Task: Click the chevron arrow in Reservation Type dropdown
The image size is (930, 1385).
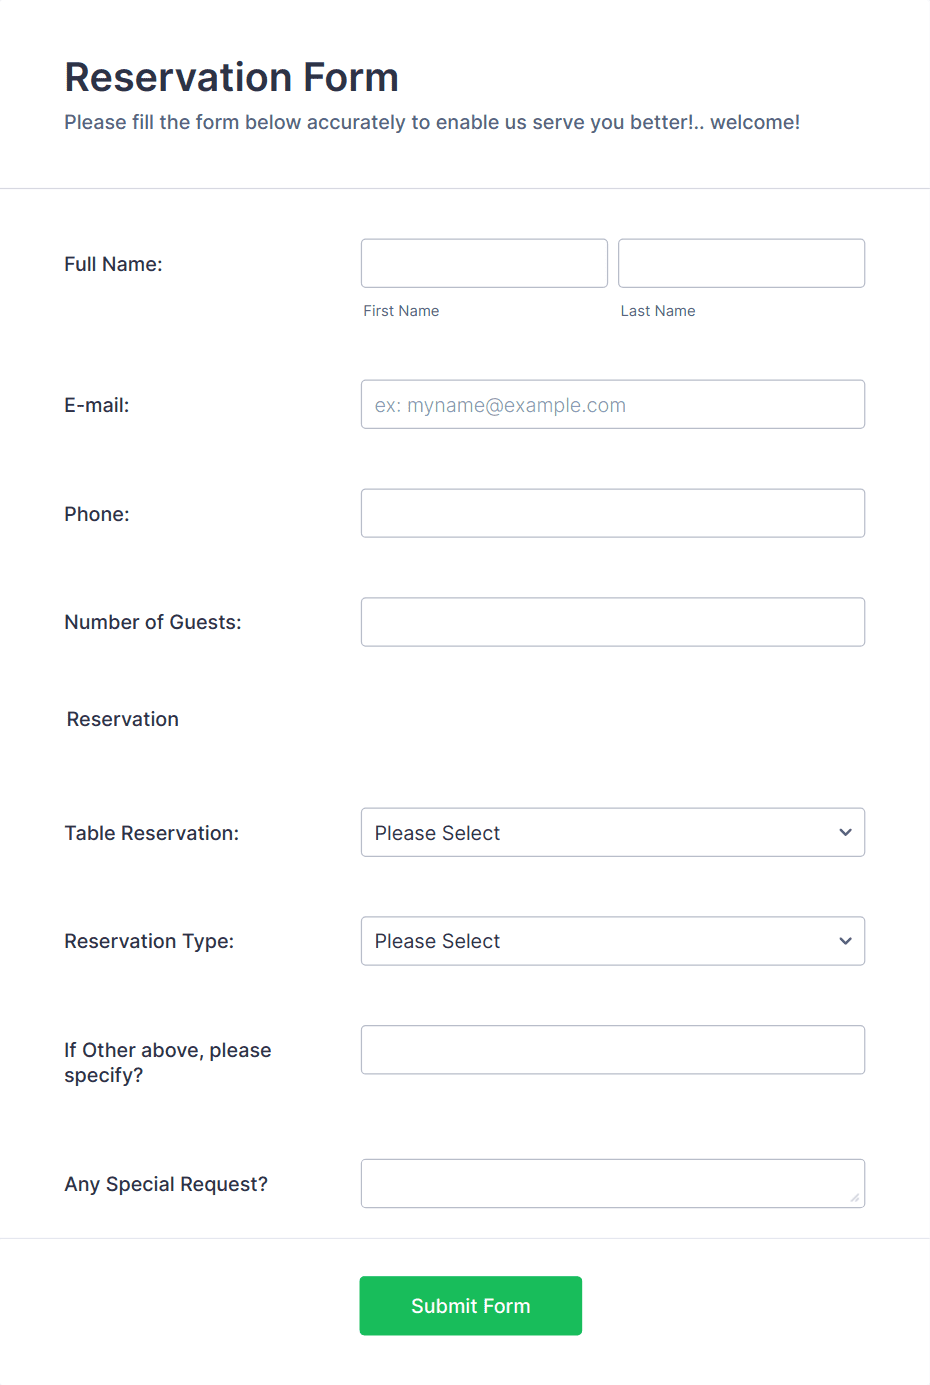Action: pos(845,941)
